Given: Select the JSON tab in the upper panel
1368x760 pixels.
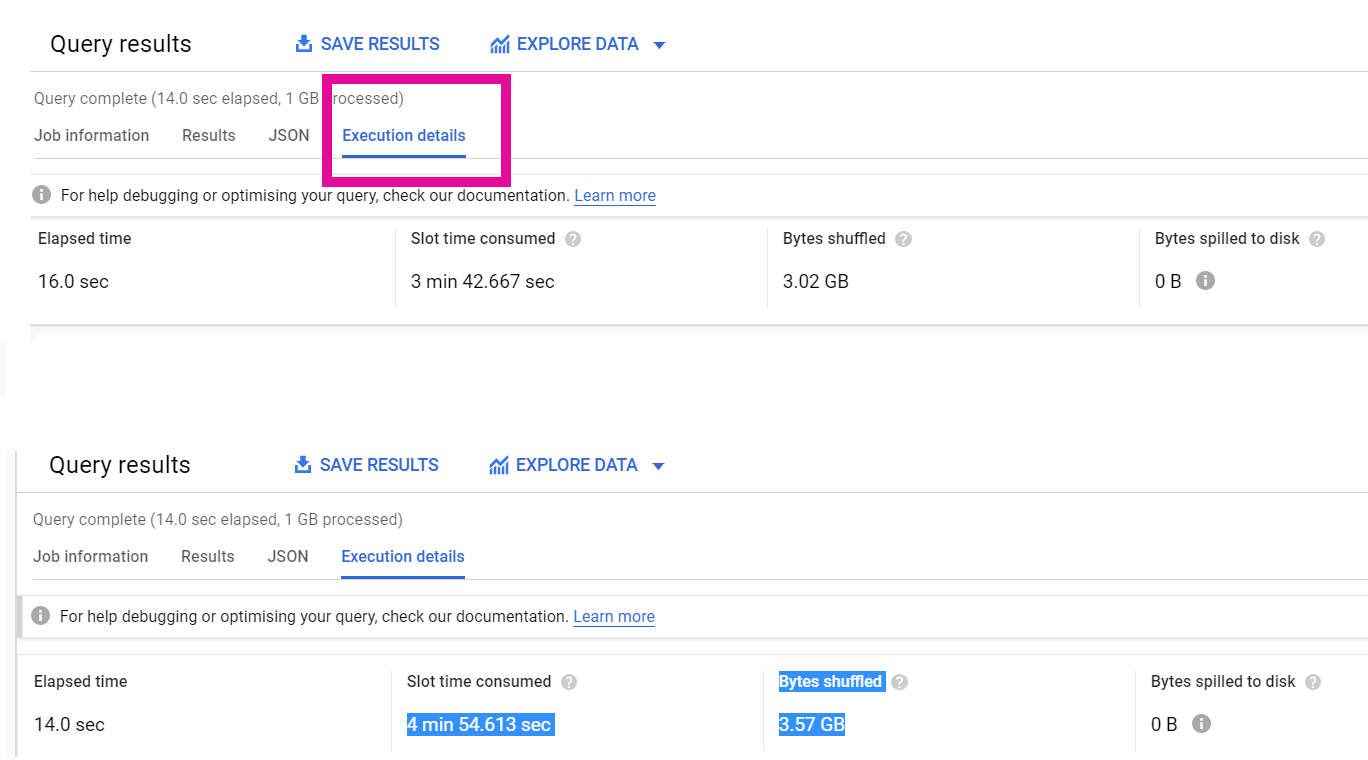Looking at the screenshot, I should [x=289, y=135].
